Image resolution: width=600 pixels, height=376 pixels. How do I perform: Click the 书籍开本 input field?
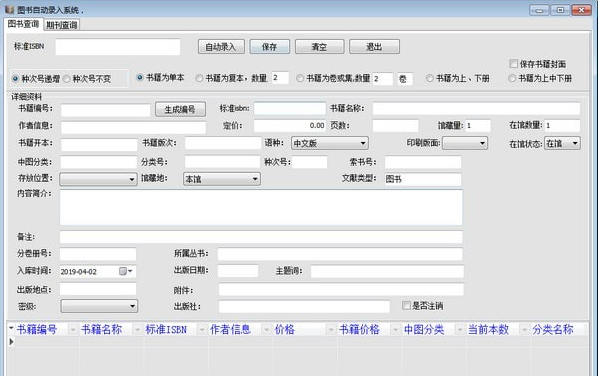tap(99, 145)
